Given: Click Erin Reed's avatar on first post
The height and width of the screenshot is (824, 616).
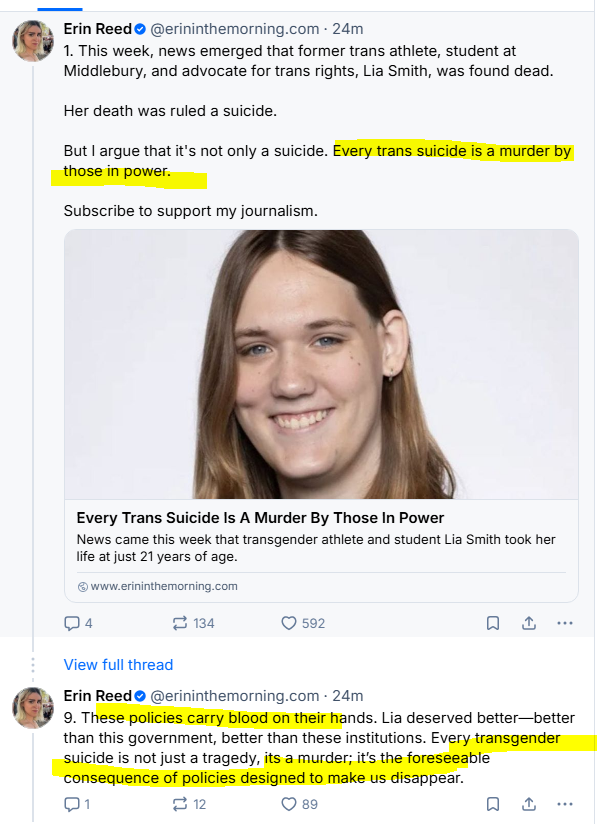Looking at the screenshot, I should tap(33, 40).
